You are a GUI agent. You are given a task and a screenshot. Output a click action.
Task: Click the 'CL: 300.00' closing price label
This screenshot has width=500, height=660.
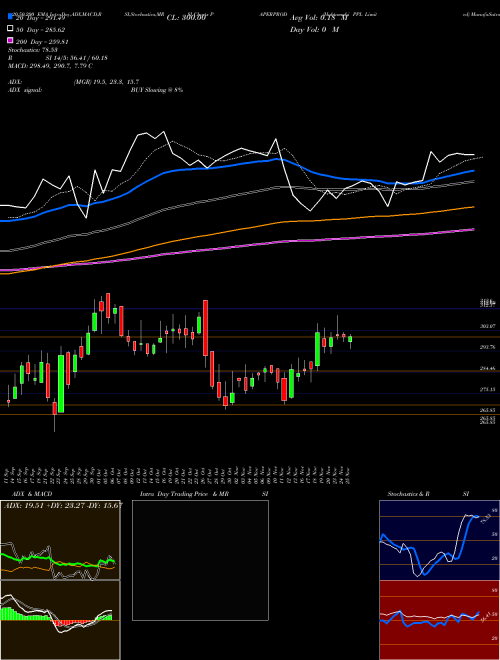click(186, 18)
